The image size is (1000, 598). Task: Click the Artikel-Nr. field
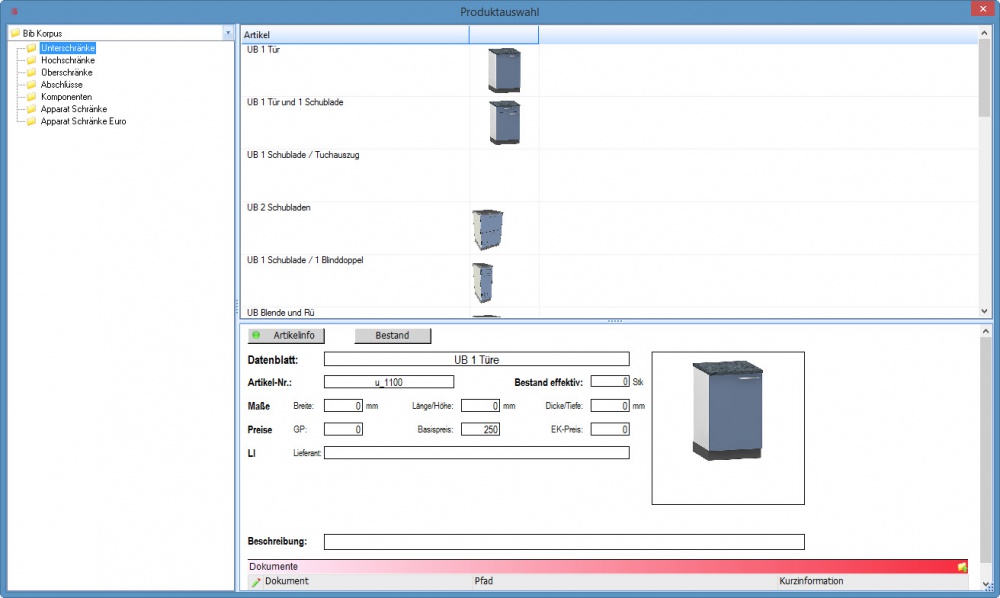pyautogui.click(x=389, y=382)
